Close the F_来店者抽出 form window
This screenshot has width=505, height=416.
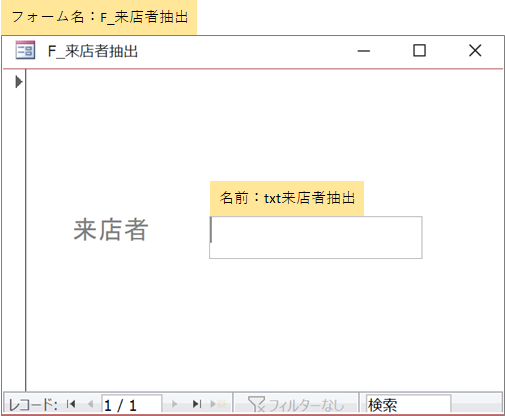[475, 51]
